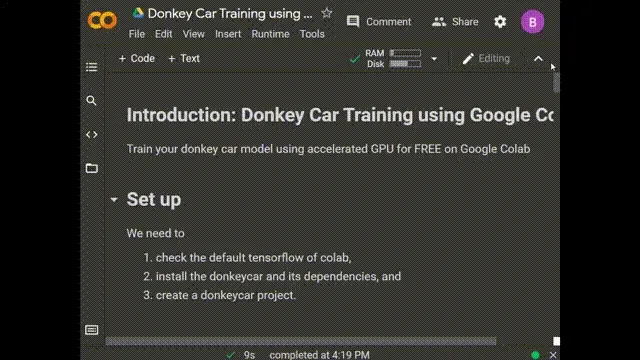
Task: Click list item 'create a donkeycar project'
Action: pyautogui.click(x=226, y=295)
